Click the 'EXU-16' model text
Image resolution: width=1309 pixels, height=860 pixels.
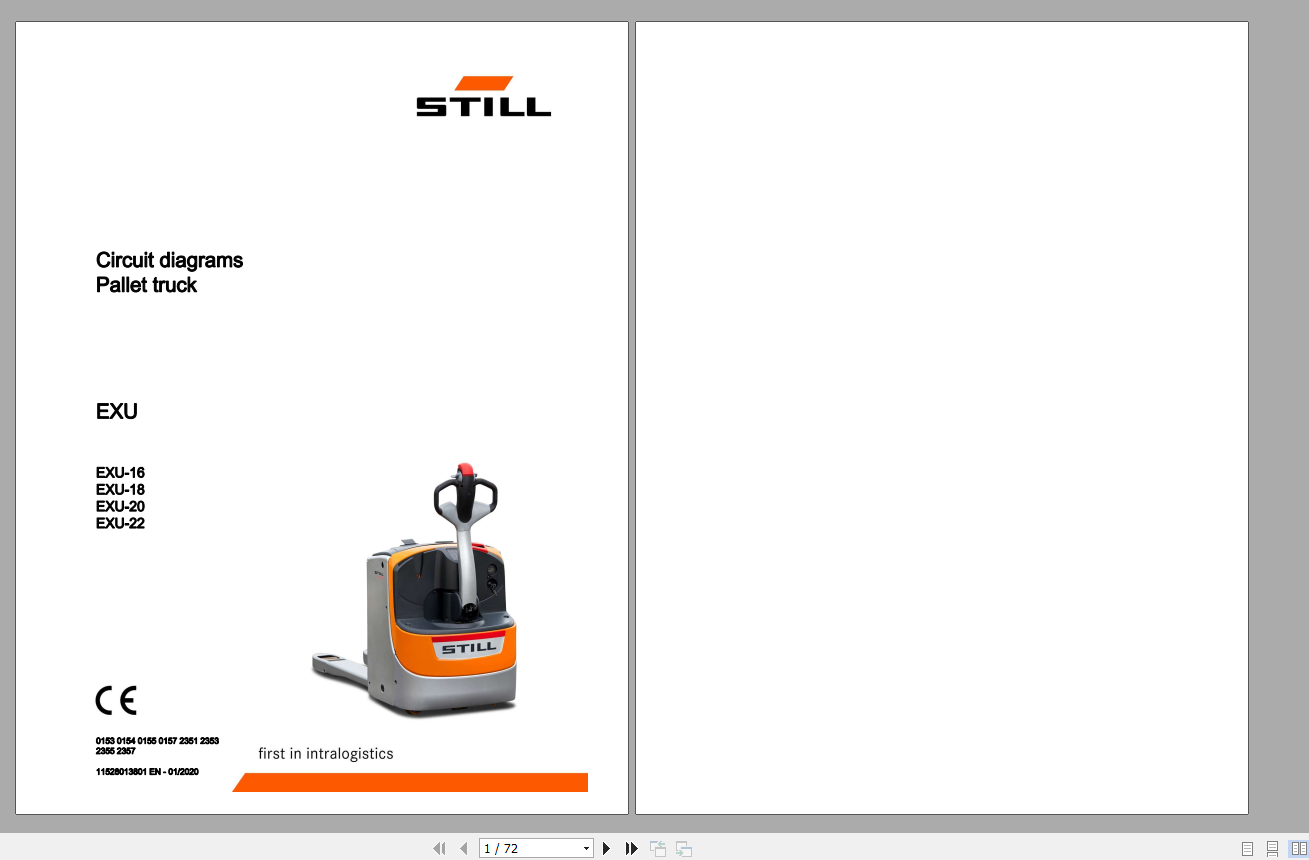pyautogui.click(x=120, y=472)
